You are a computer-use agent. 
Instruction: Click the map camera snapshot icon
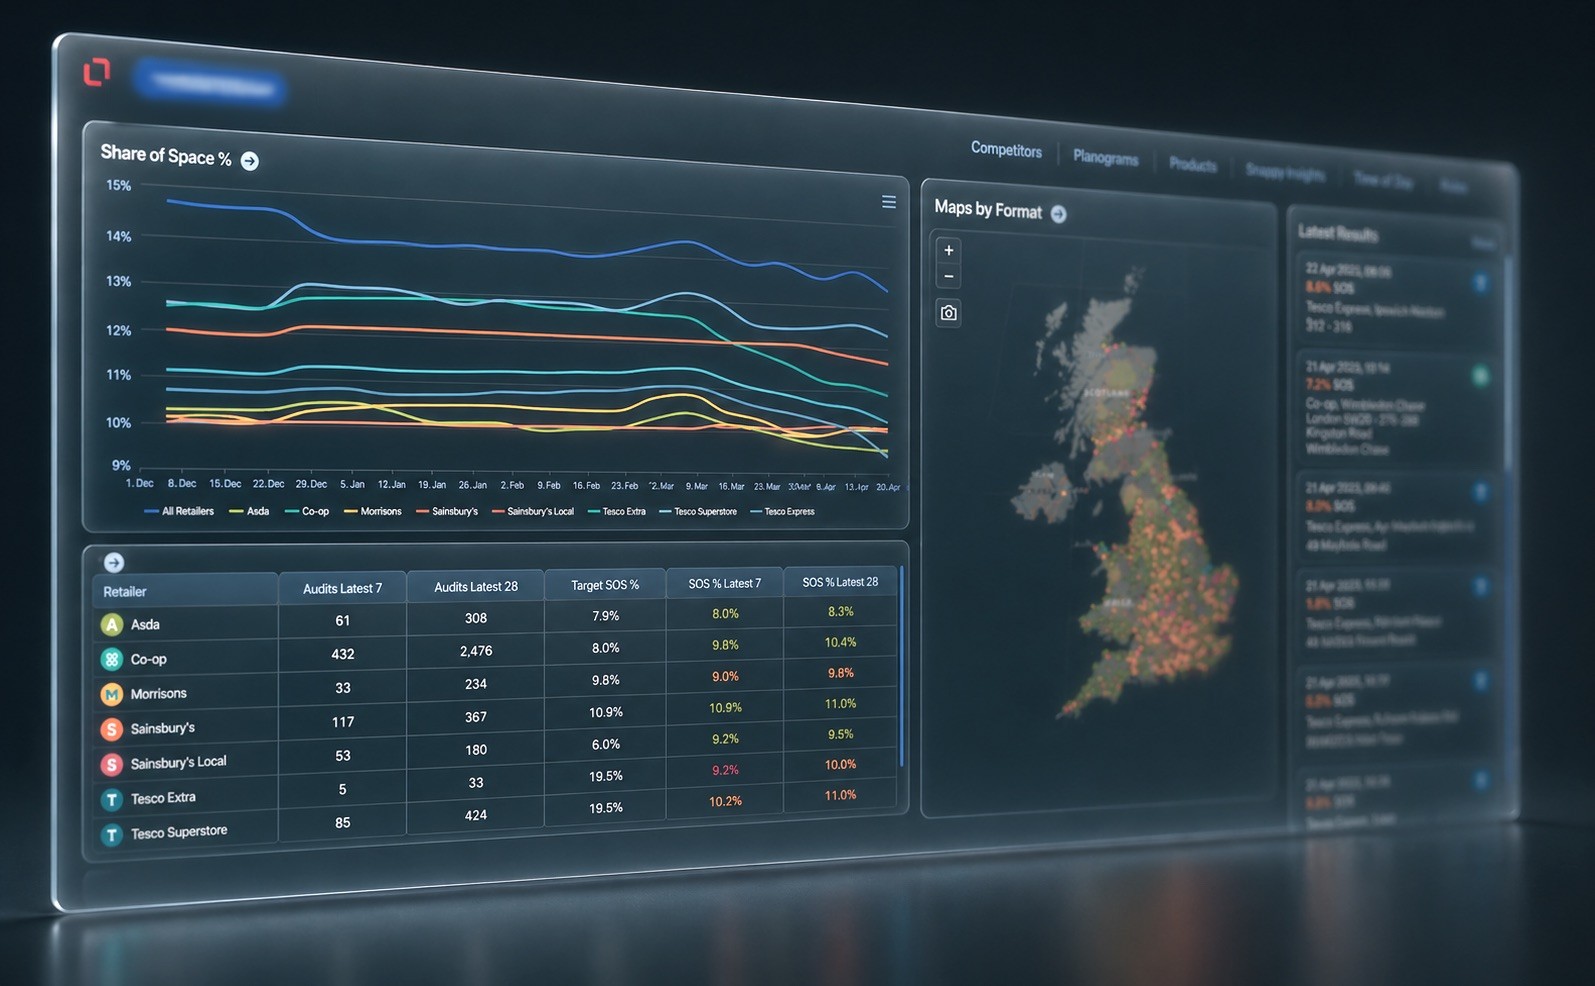948,313
